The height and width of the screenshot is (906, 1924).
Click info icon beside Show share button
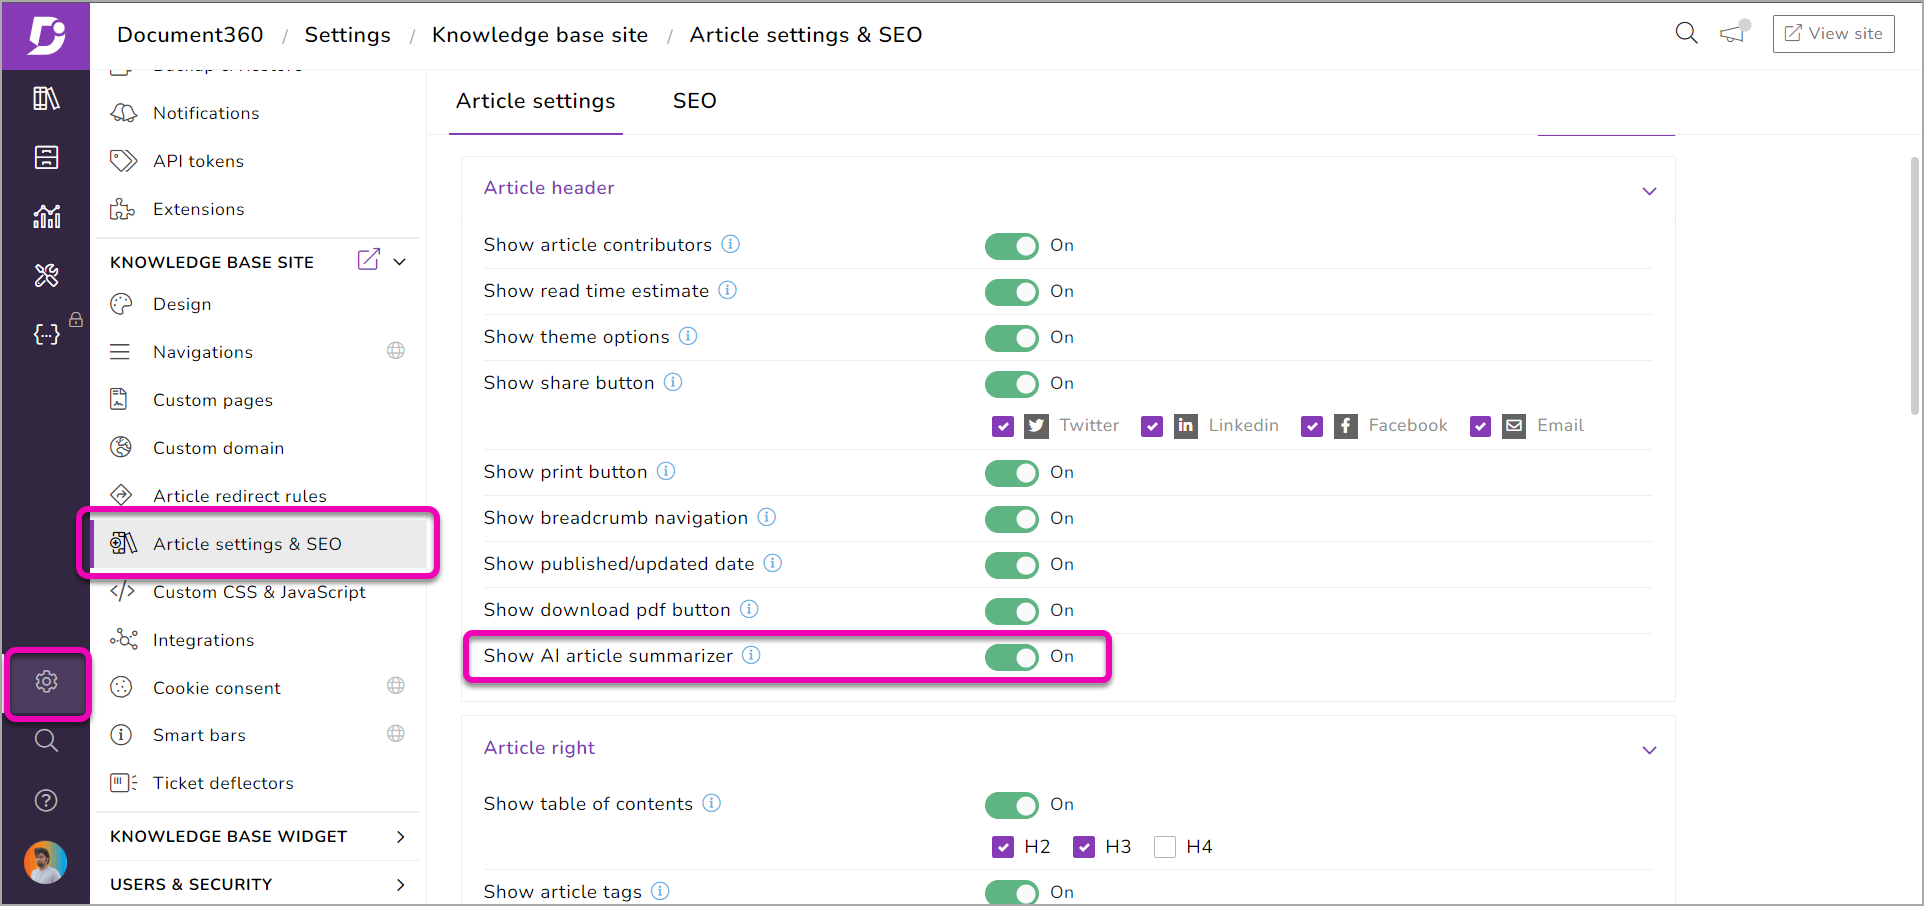673,382
